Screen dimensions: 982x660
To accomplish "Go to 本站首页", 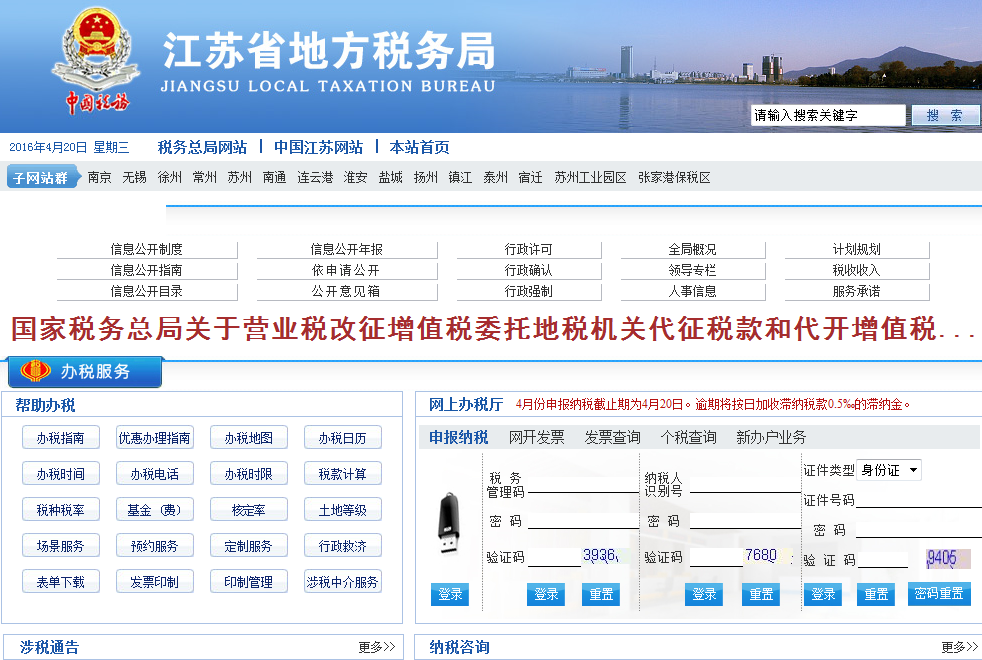I will coord(419,147).
